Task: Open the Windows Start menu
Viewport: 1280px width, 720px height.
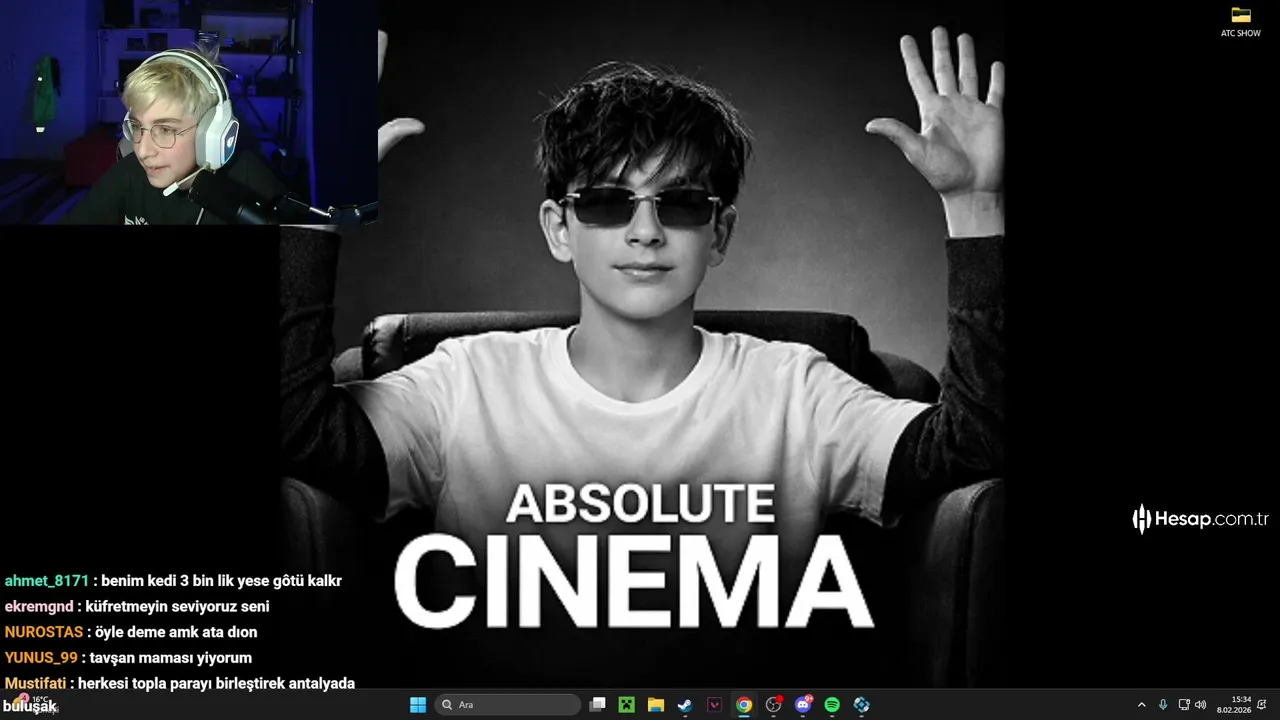Action: click(x=418, y=705)
